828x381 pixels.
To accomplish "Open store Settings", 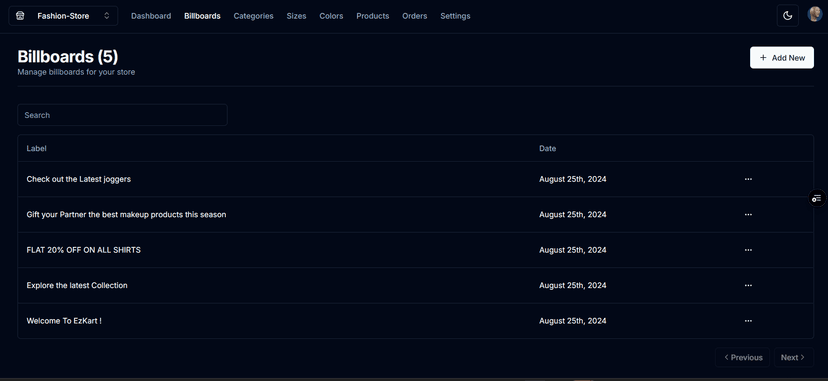I will (x=455, y=16).
